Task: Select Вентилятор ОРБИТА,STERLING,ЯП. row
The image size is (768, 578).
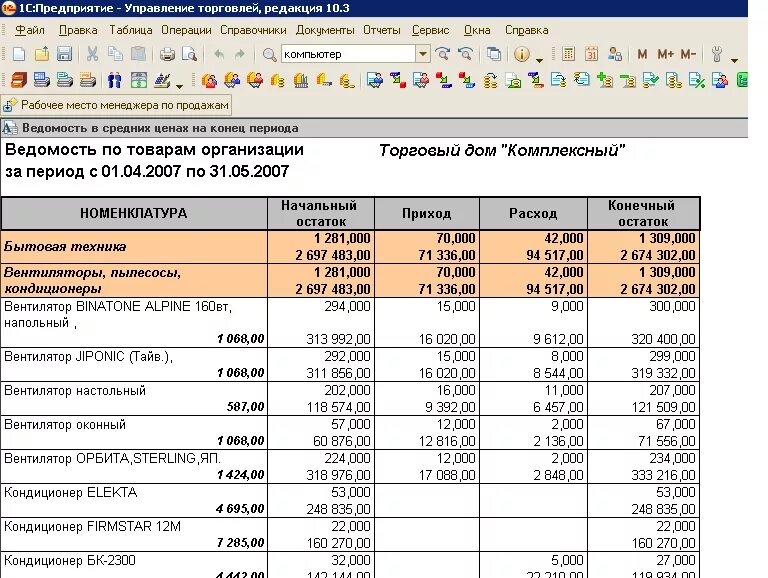Action: click(x=350, y=466)
